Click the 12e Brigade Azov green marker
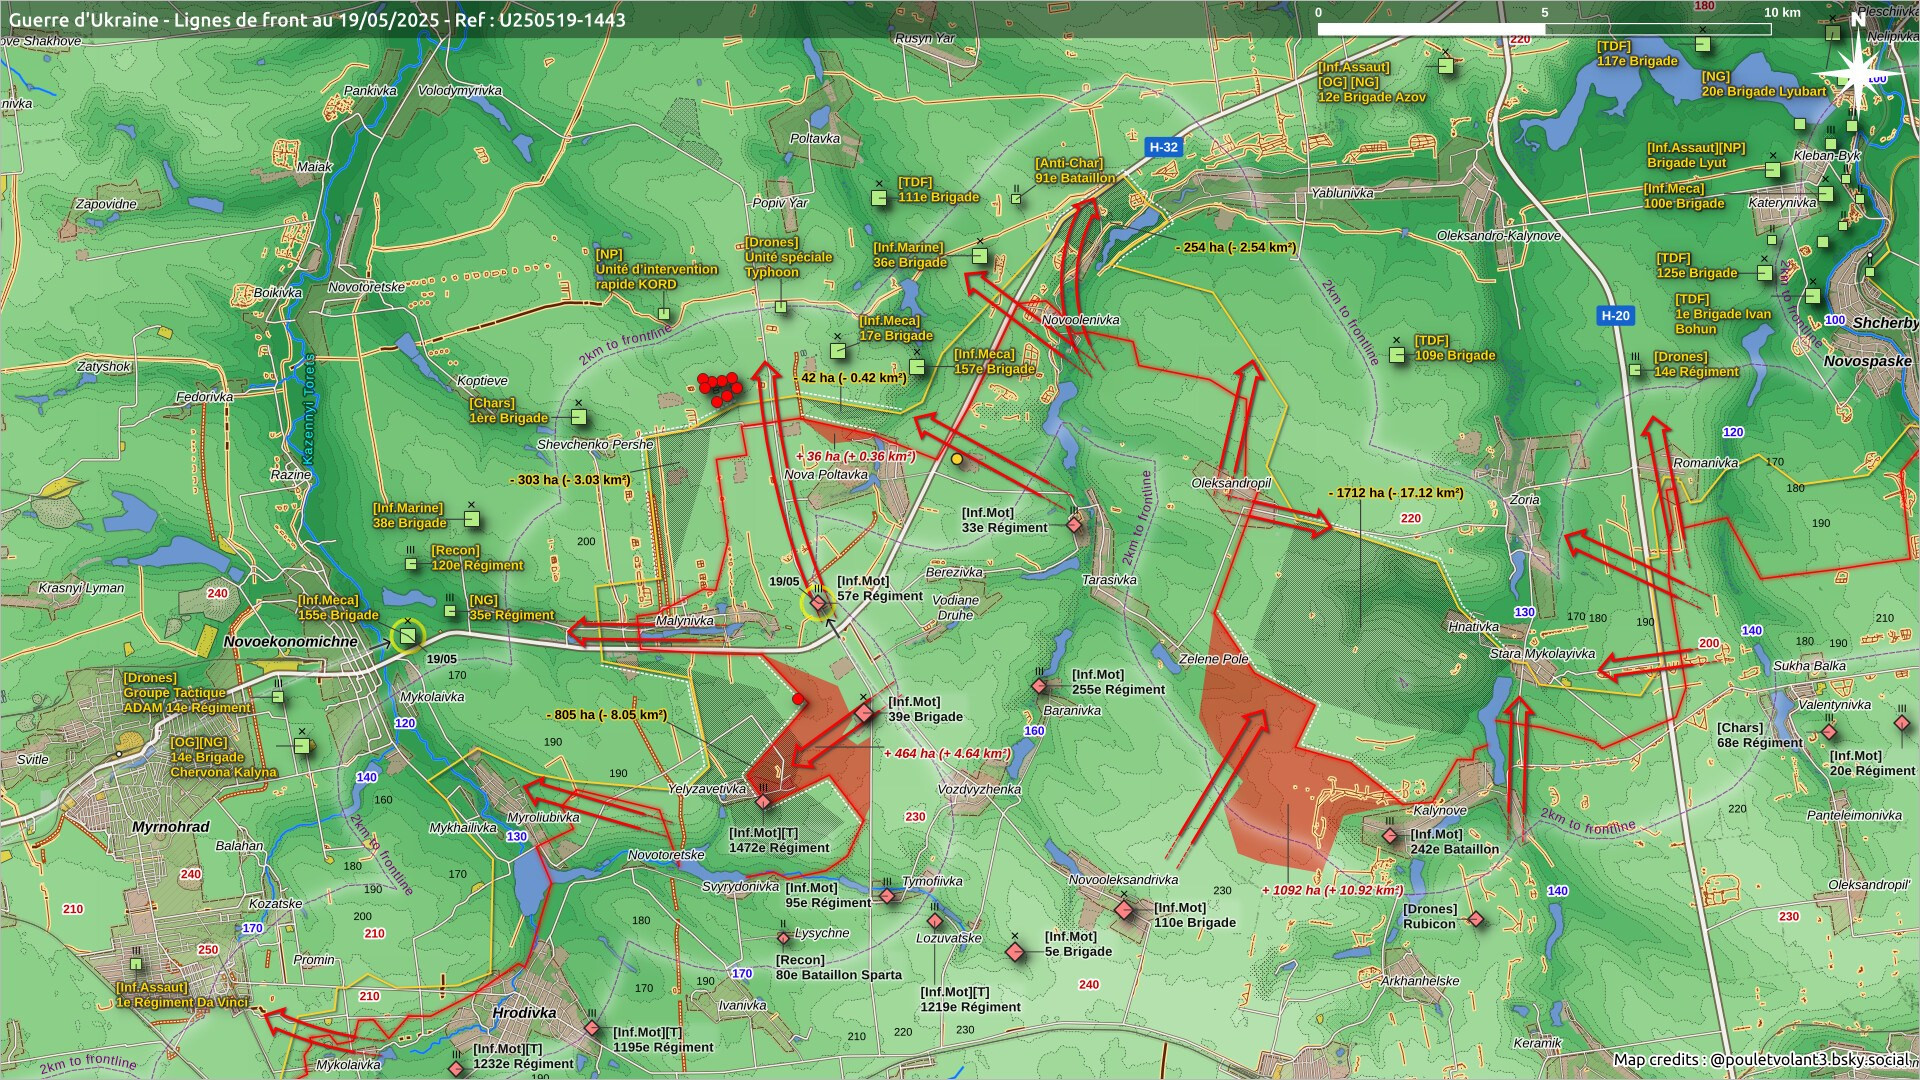The height and width of the screenshot is (1080, 1920). (x=1446, y=66)
